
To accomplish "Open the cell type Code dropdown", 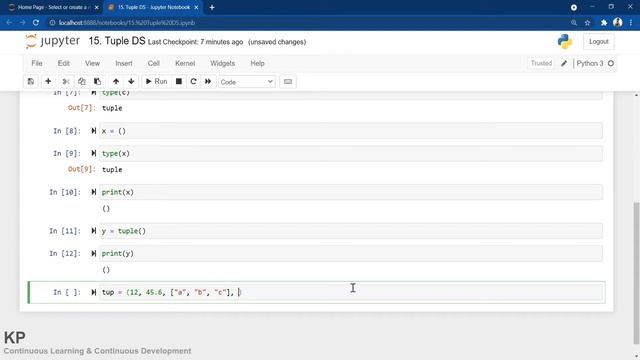I will click(x=247, y=82).
